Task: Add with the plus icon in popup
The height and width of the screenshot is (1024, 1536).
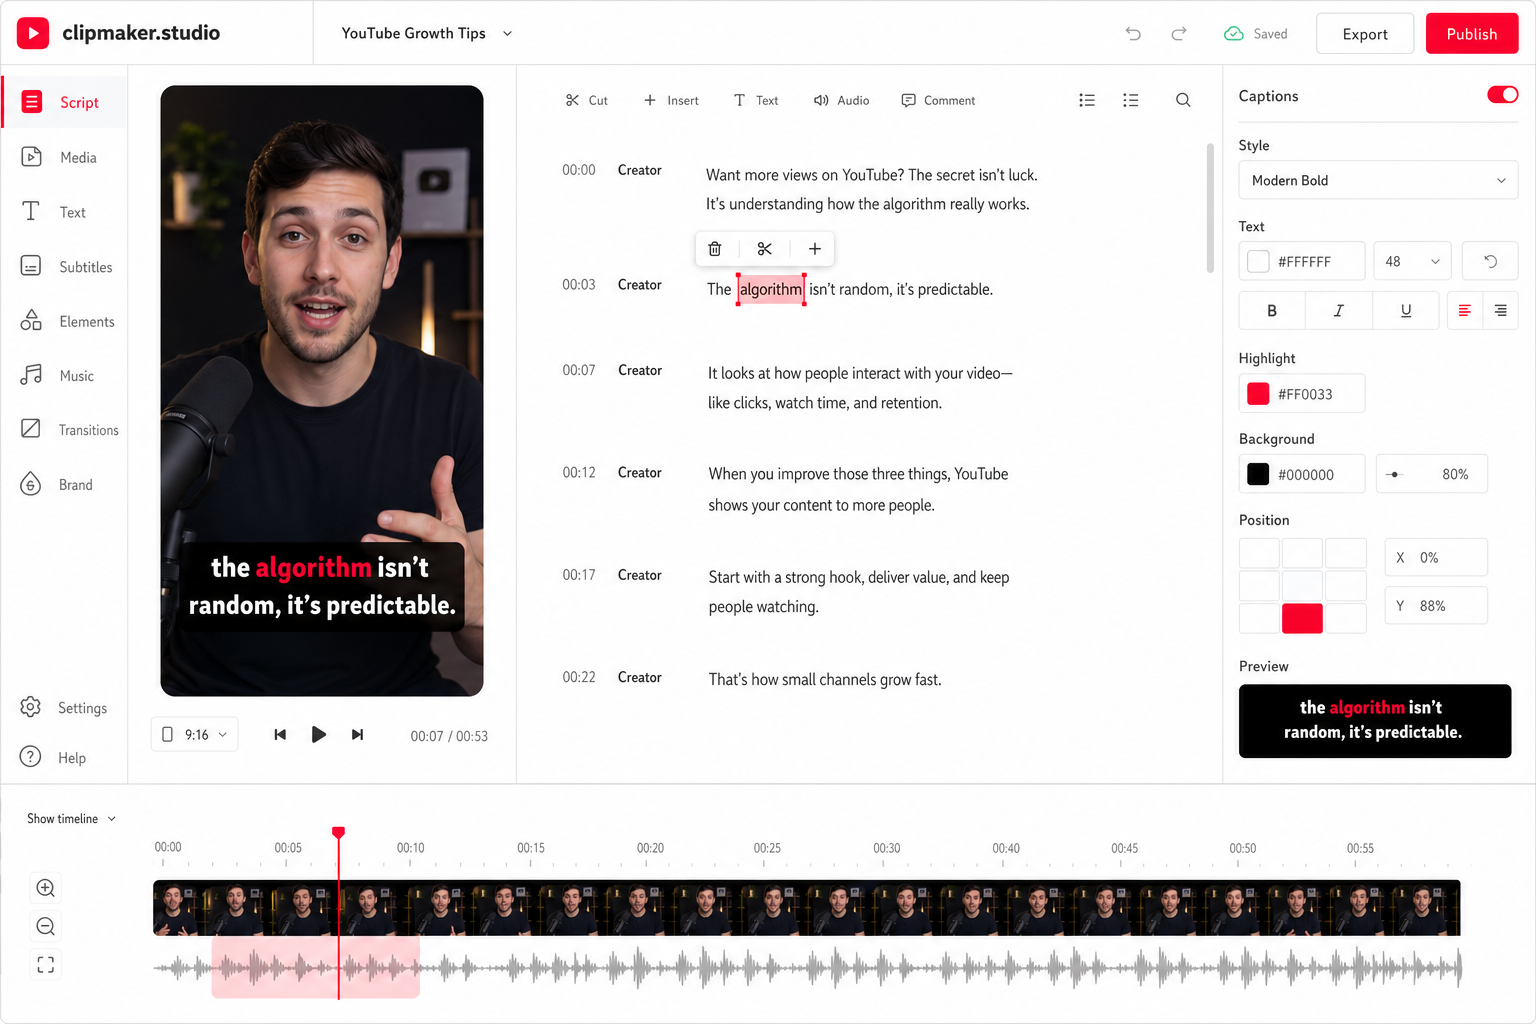Action: pyautogui.click(x=815, y=249)
